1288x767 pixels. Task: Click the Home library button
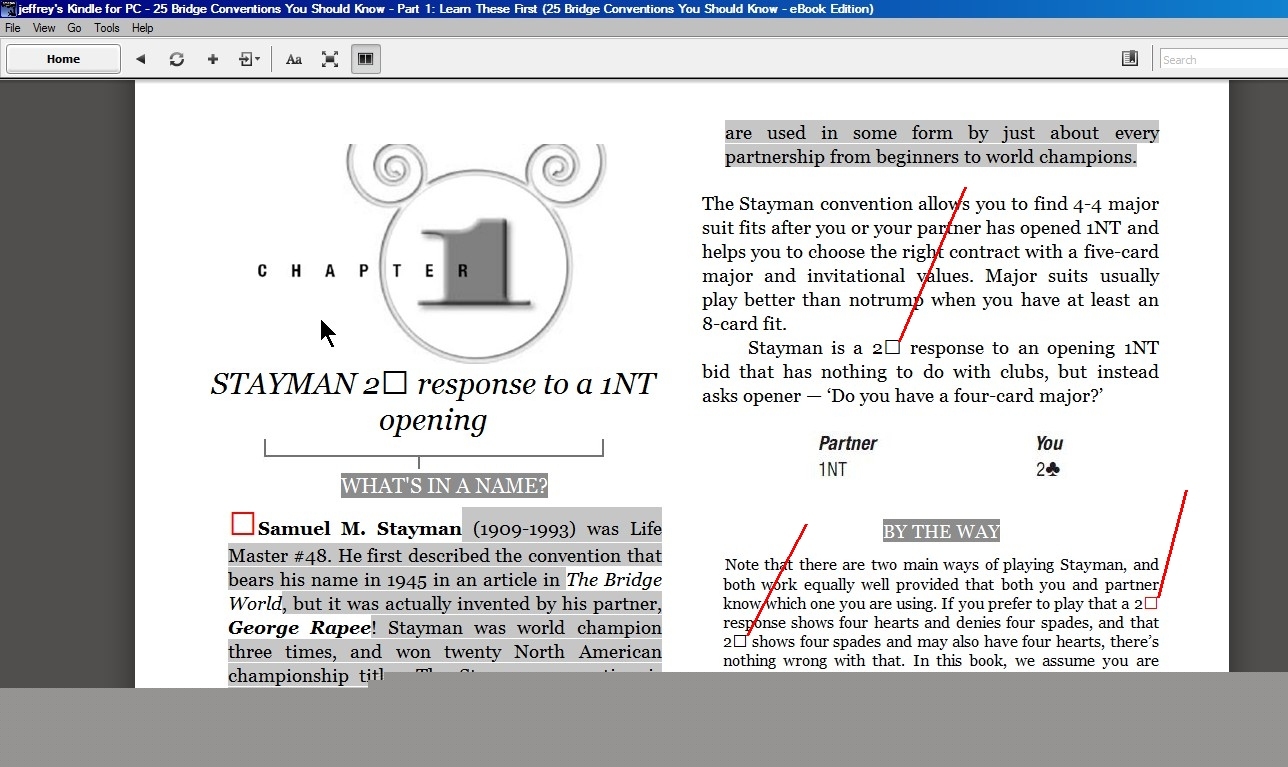pos(63,59)
